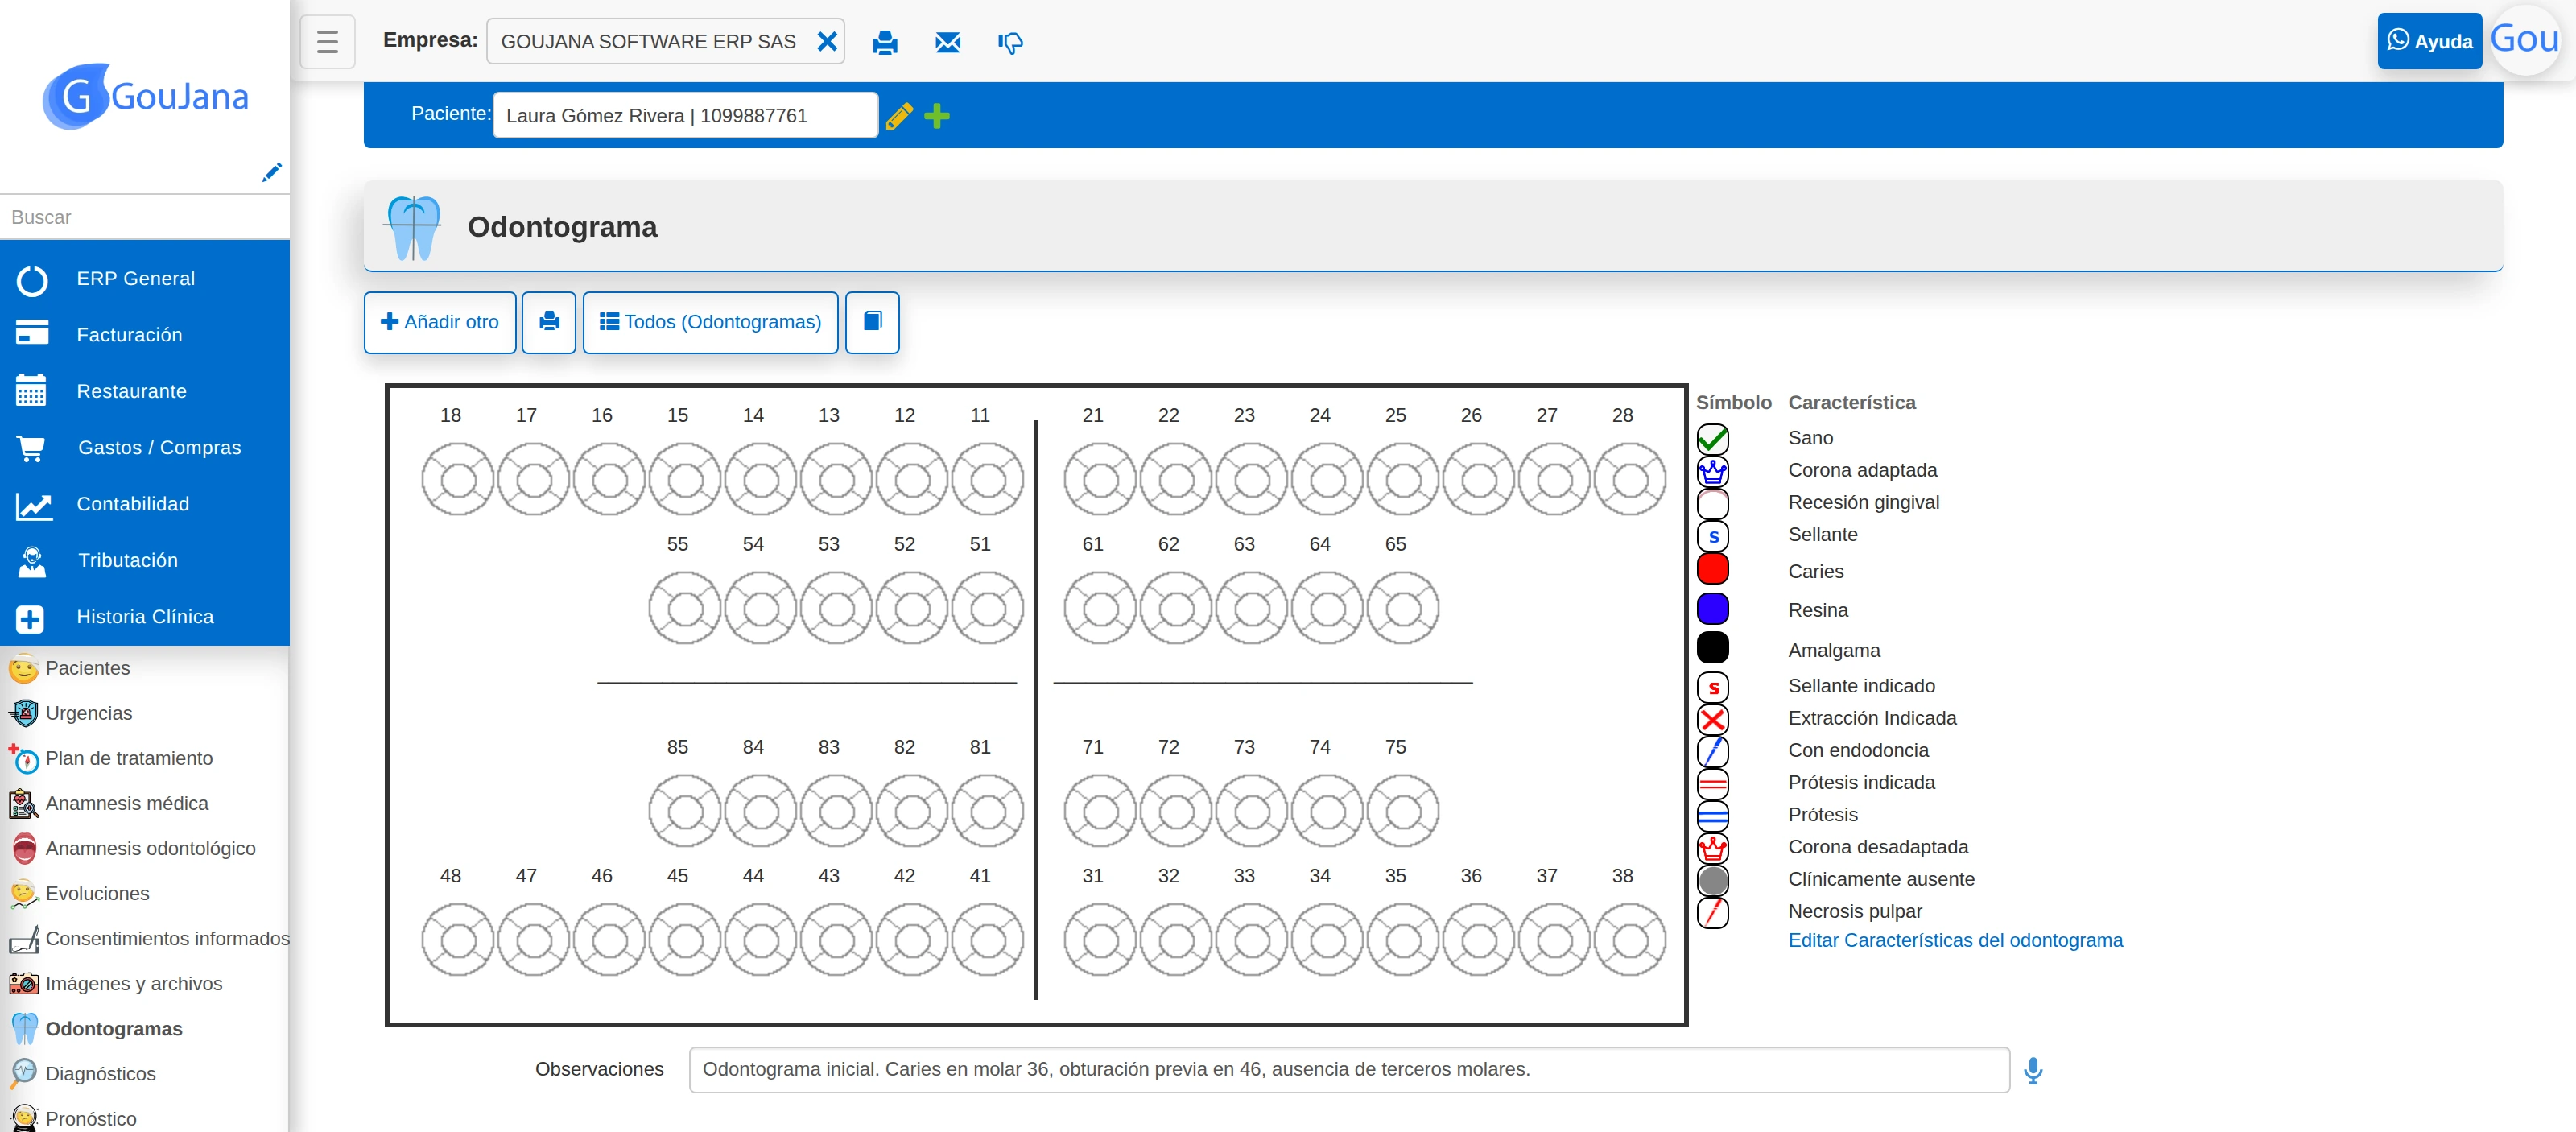Open Editar Características del odontograma link
The image size is (2576, 1132).
pos(1955,940)
